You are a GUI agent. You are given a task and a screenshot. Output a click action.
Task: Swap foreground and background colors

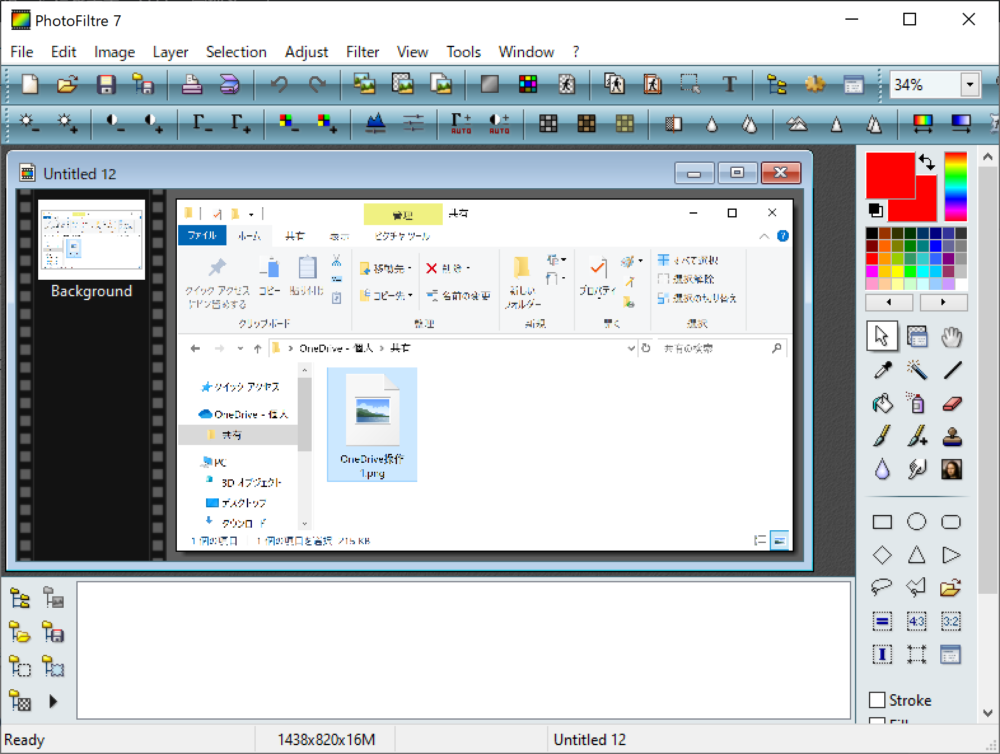click(x=927, y=163)
